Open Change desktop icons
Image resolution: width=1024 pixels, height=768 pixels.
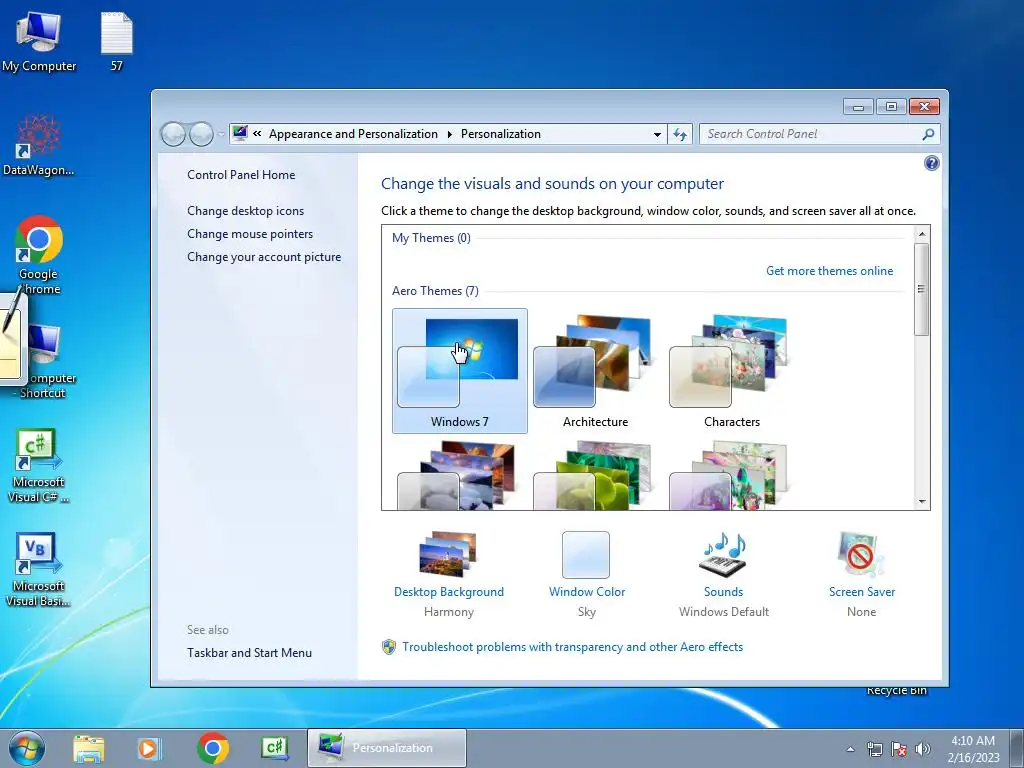click(x=246, y=211)
